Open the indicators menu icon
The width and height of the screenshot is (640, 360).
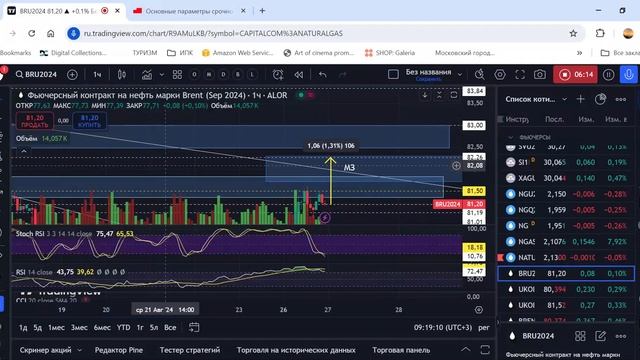click(x=147, y=74)
